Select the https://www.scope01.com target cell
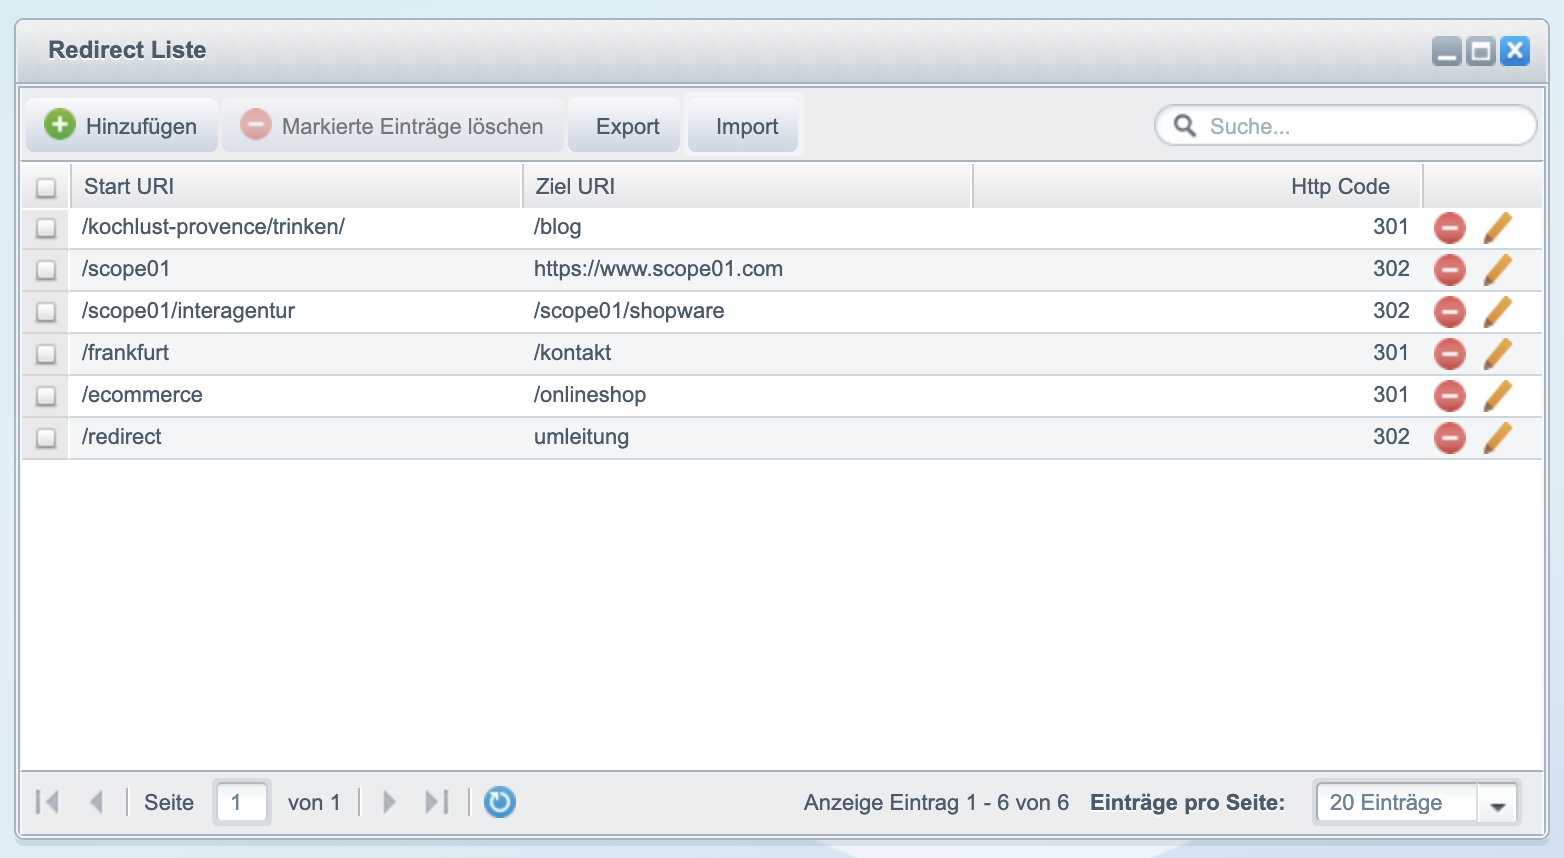 [x=748, y=270]
